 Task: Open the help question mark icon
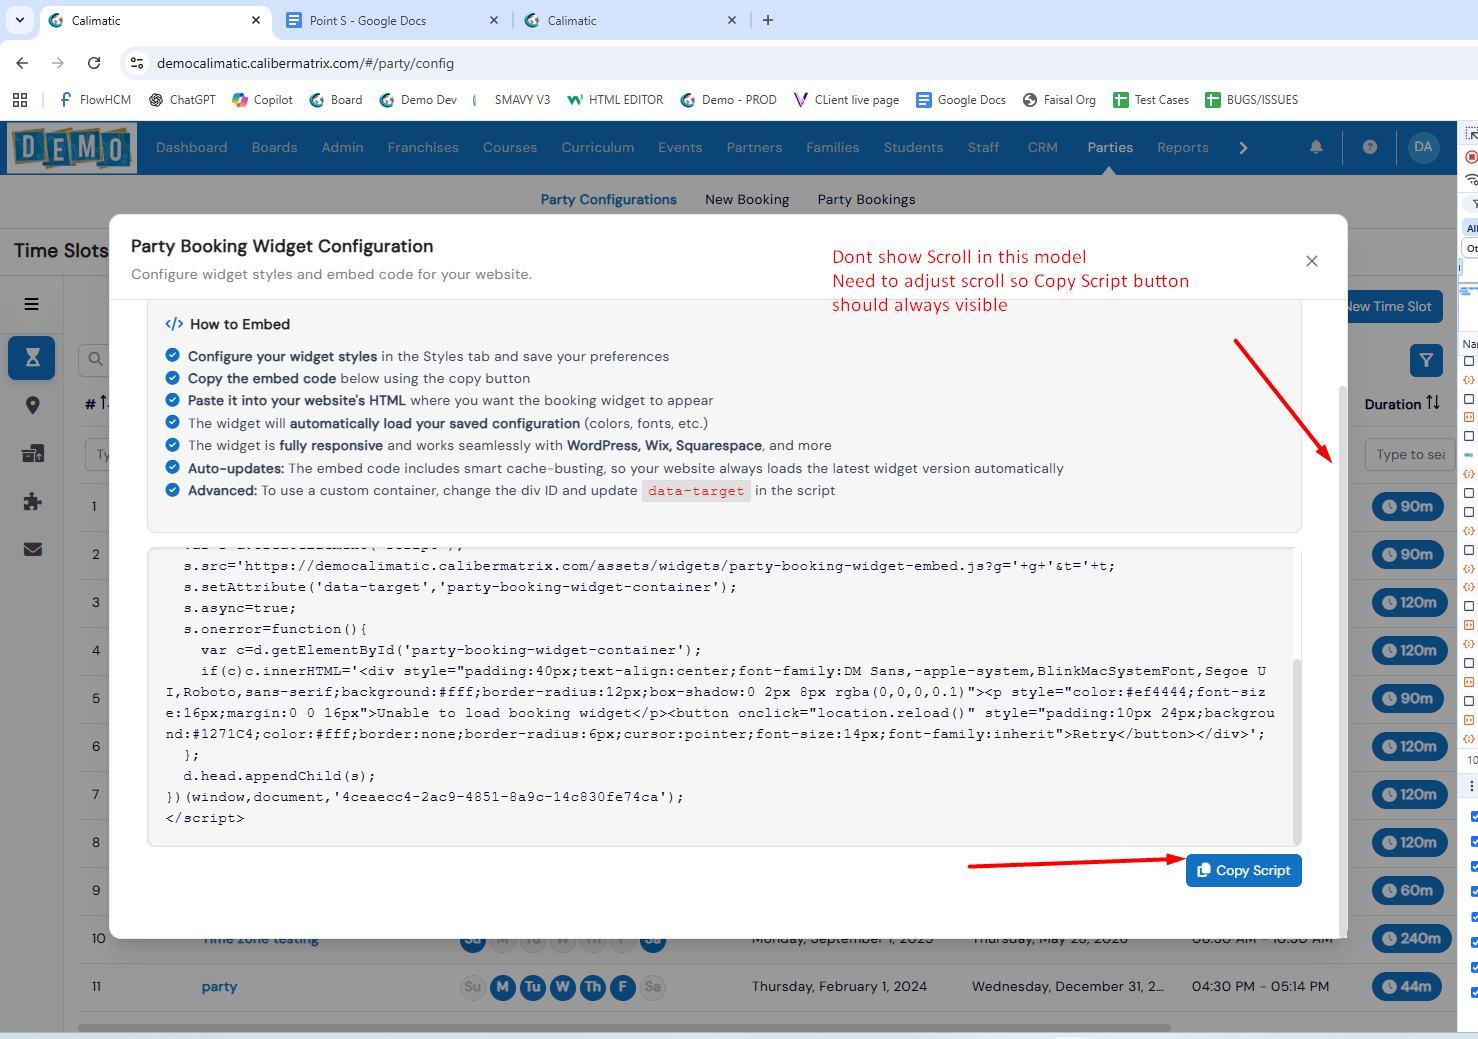point(1370,147)
